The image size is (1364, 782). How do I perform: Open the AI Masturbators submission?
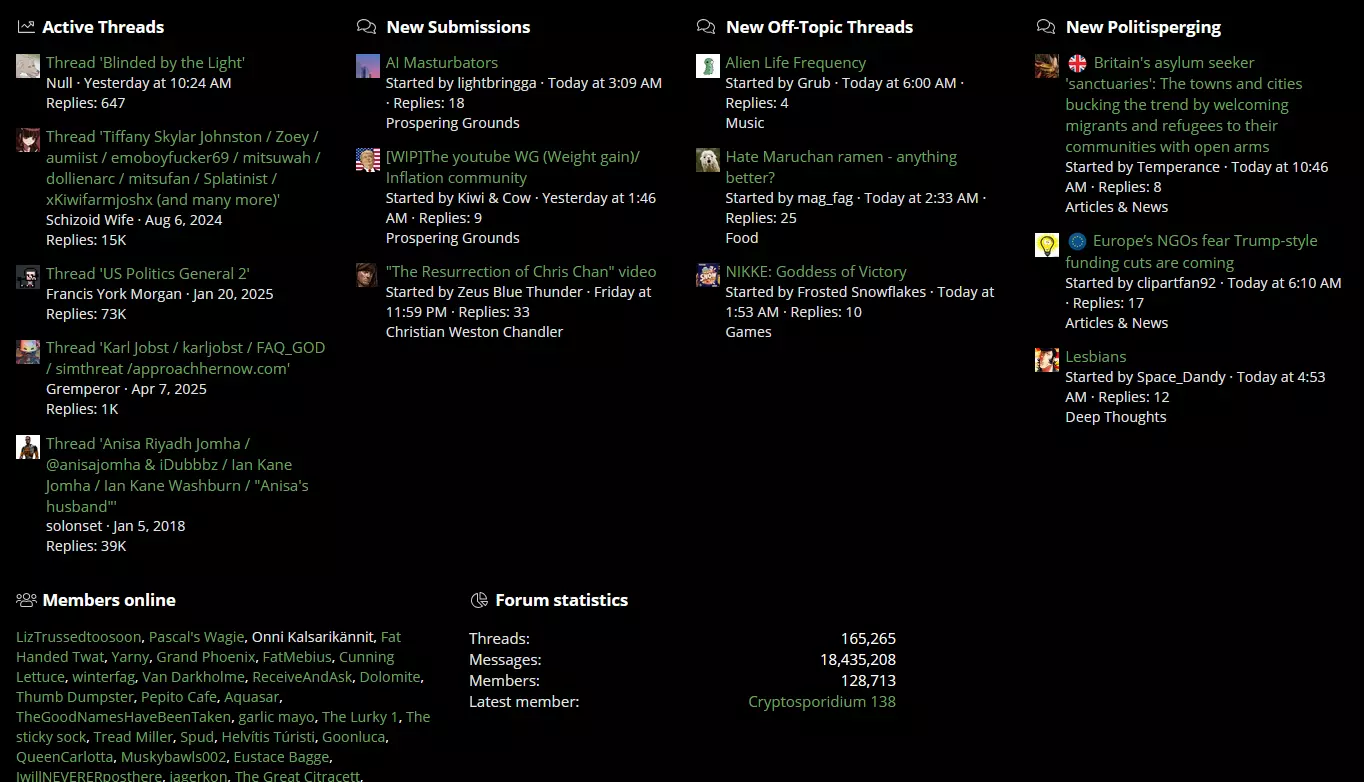pyautogui.click(x=442, y=63)
